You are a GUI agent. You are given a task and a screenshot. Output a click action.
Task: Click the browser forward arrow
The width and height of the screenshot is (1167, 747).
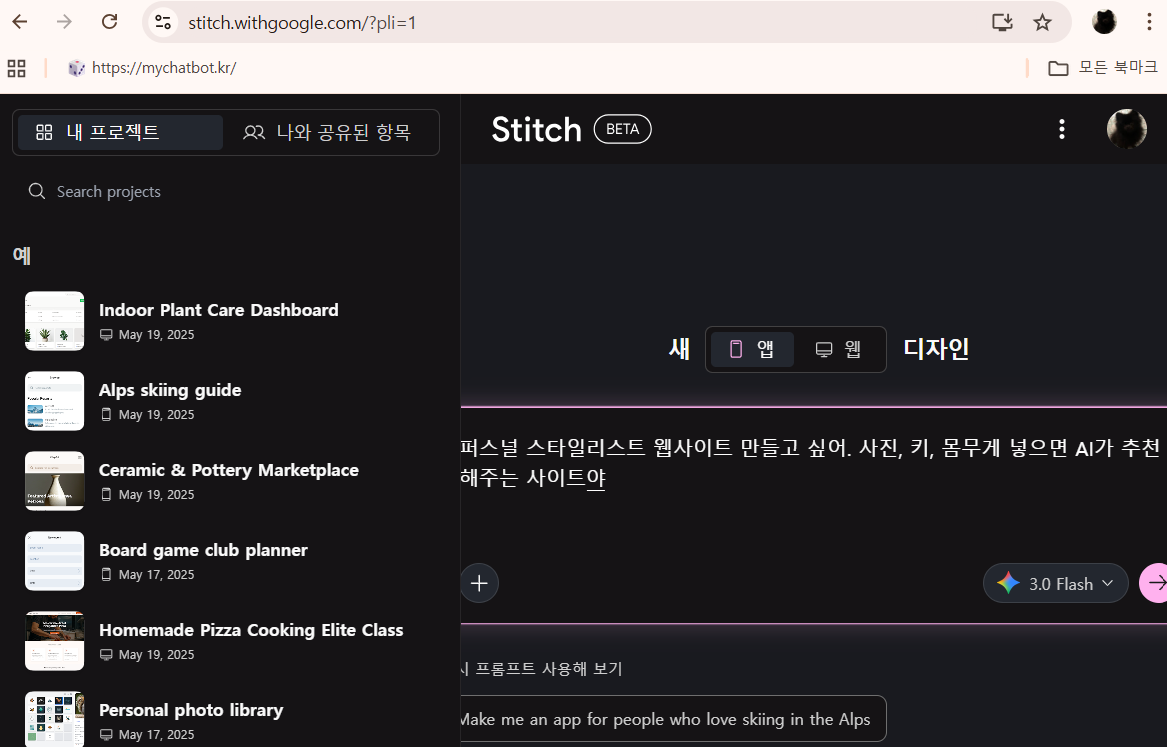pos(65,22)
